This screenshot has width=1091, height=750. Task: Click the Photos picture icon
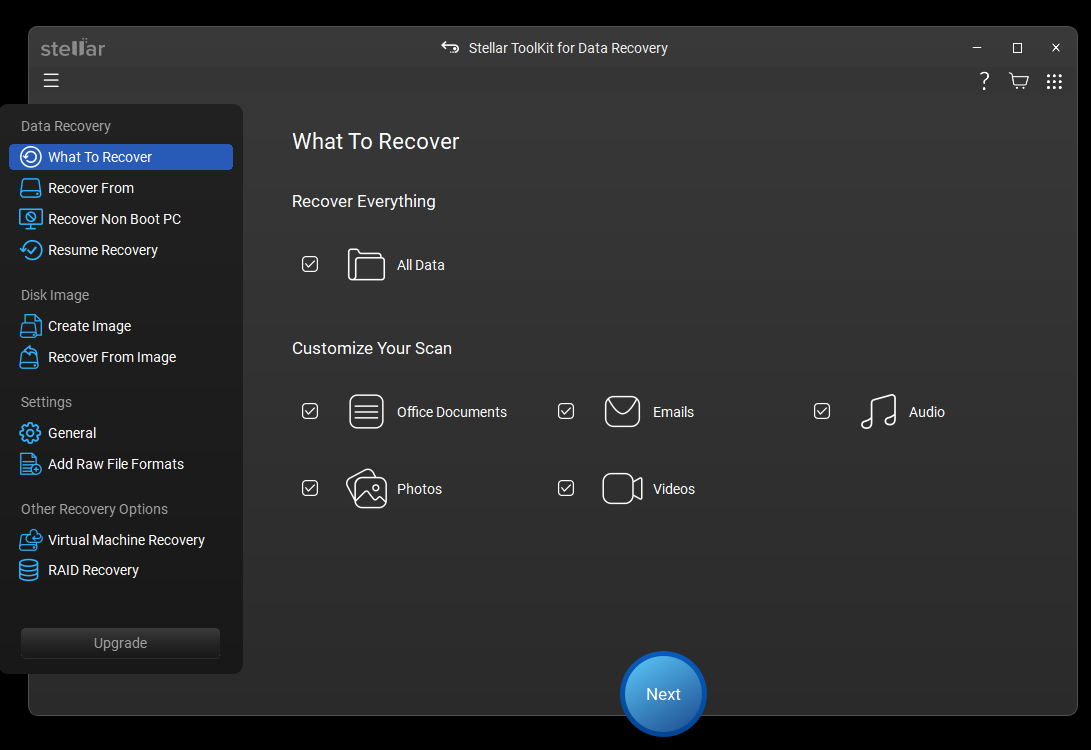366,488
